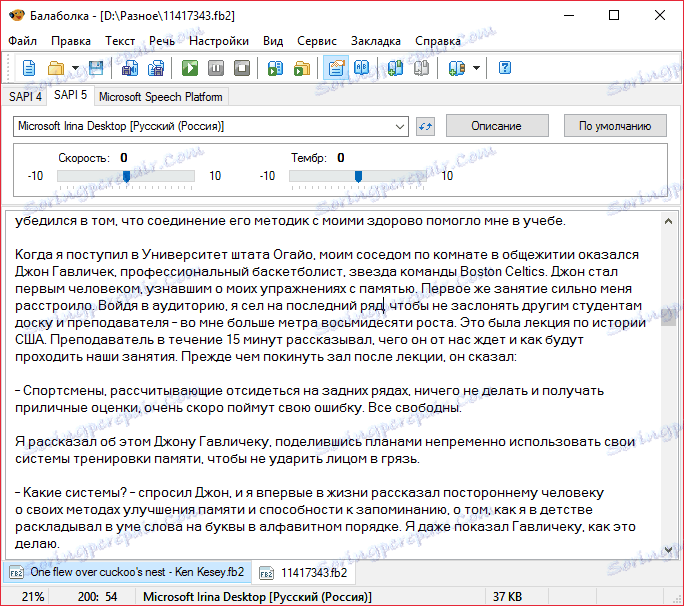
Task: Click the Split and convert to audio icon
Action: click(156, 68)
